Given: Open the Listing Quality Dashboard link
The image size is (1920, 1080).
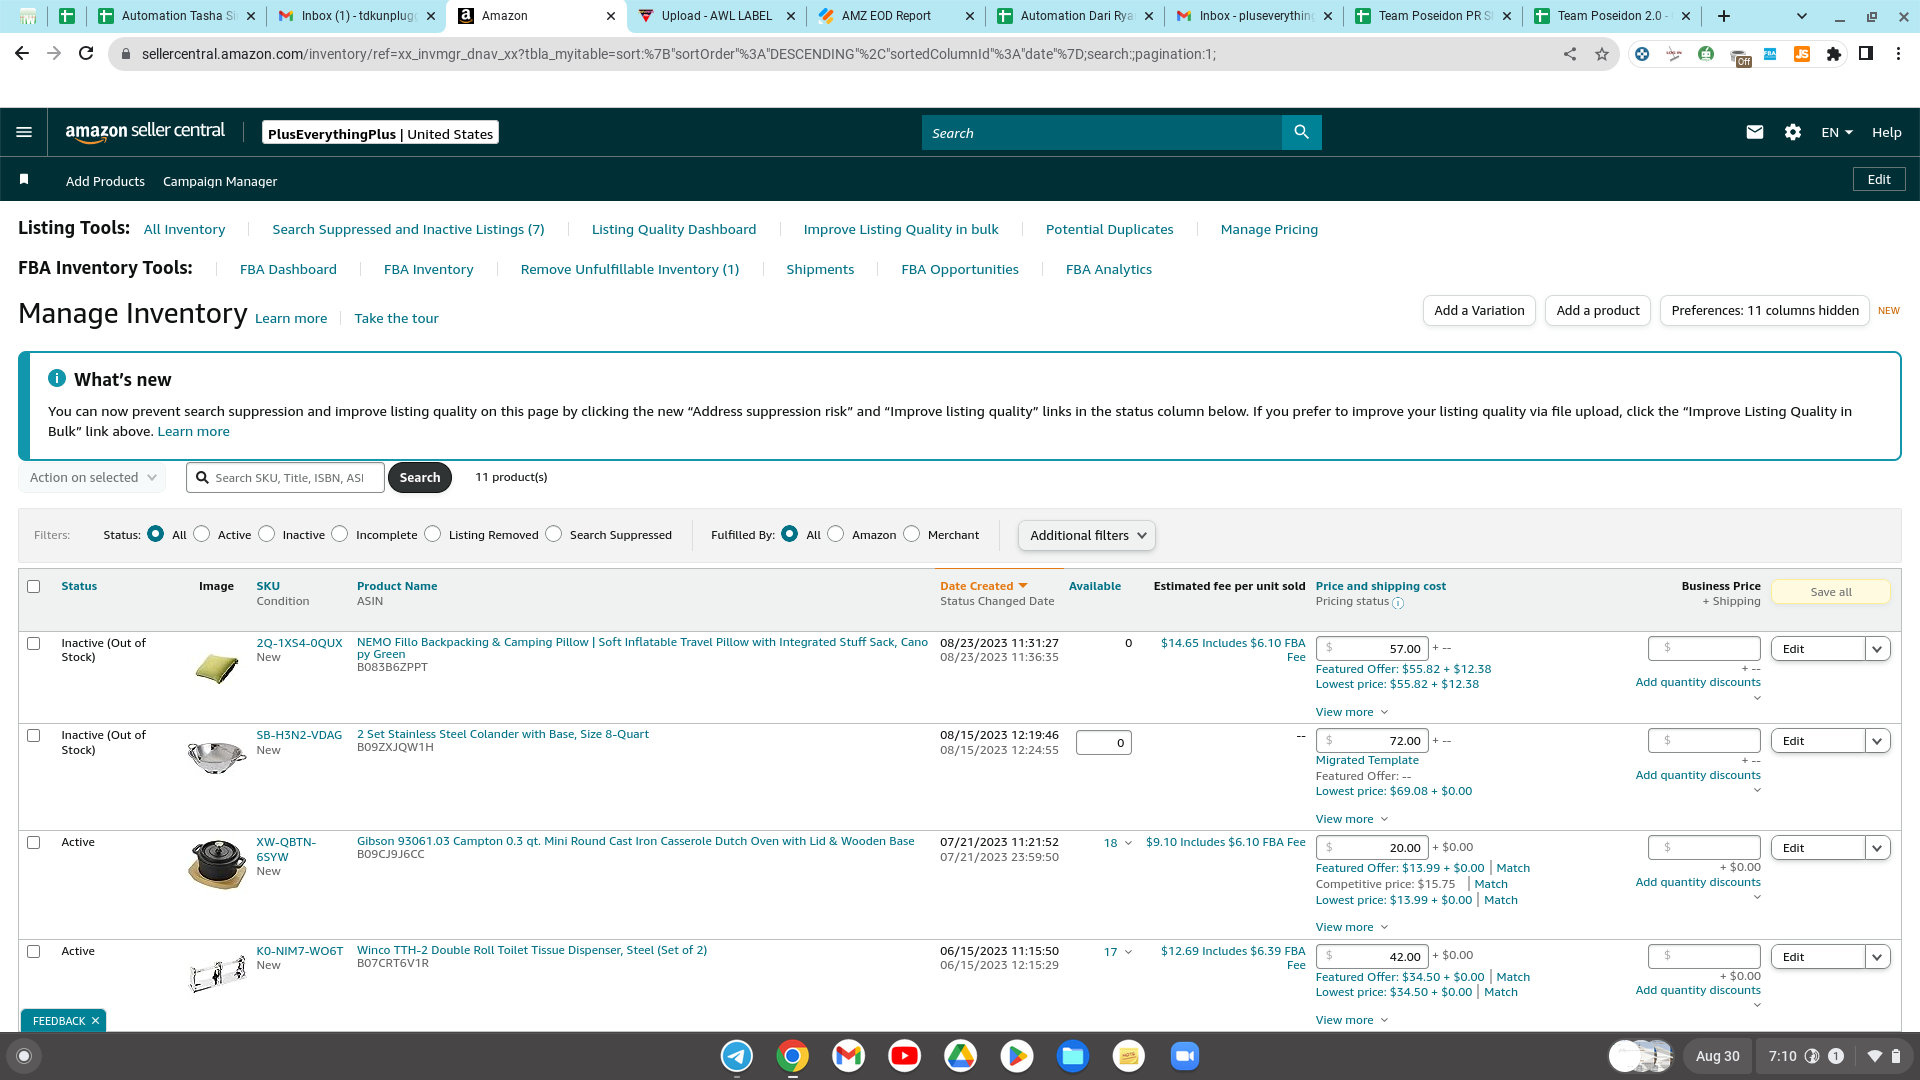Looking at the screenshot, I should point(674,229).
